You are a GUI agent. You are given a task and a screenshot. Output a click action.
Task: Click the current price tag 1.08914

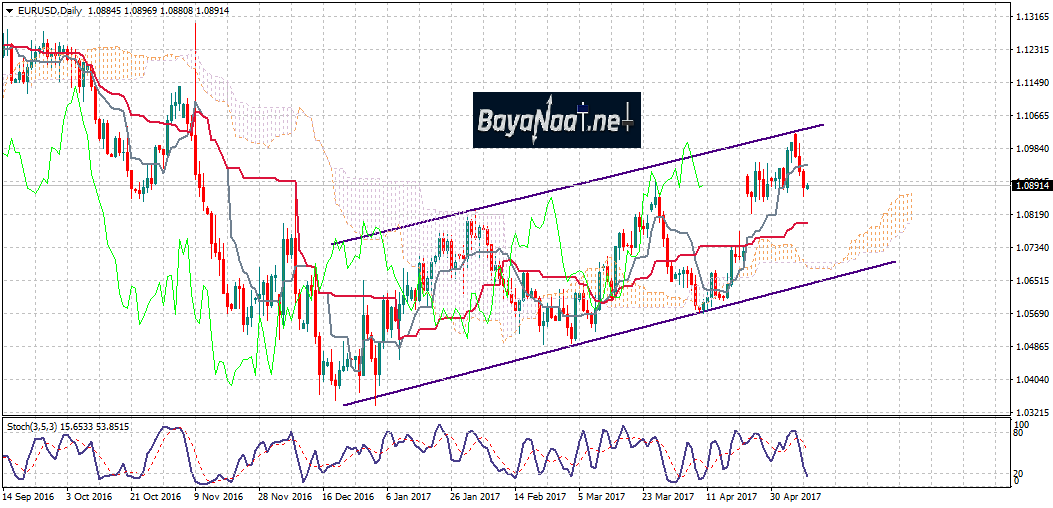[1030, 185]
